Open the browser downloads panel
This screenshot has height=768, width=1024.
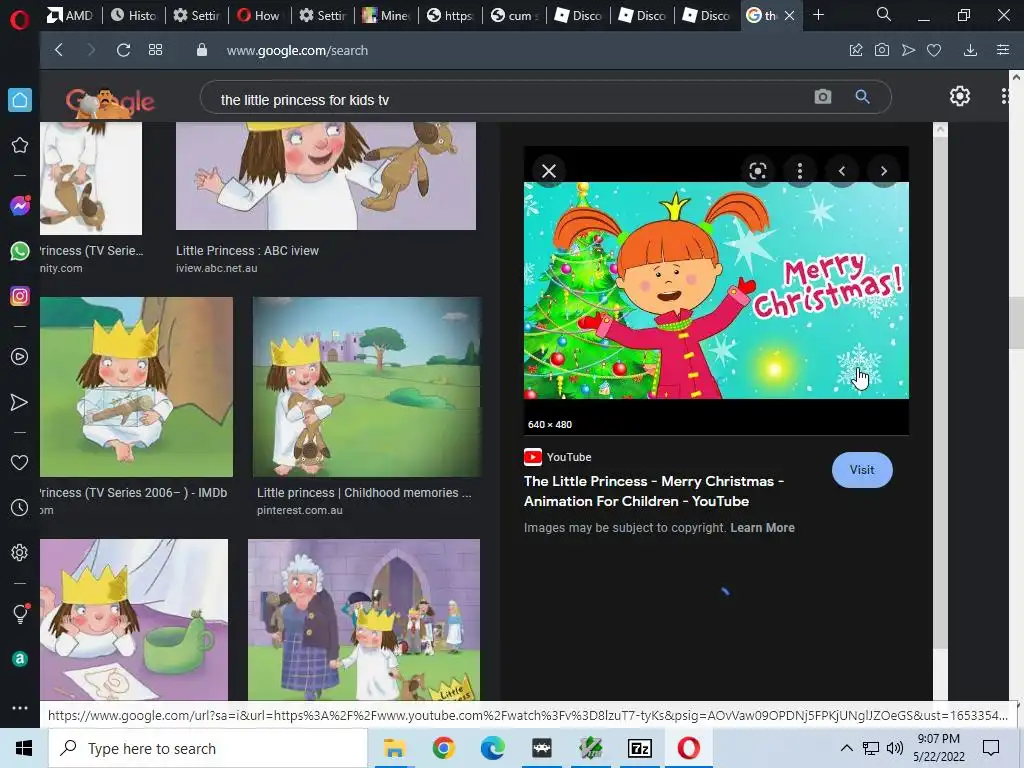point(970,50)
